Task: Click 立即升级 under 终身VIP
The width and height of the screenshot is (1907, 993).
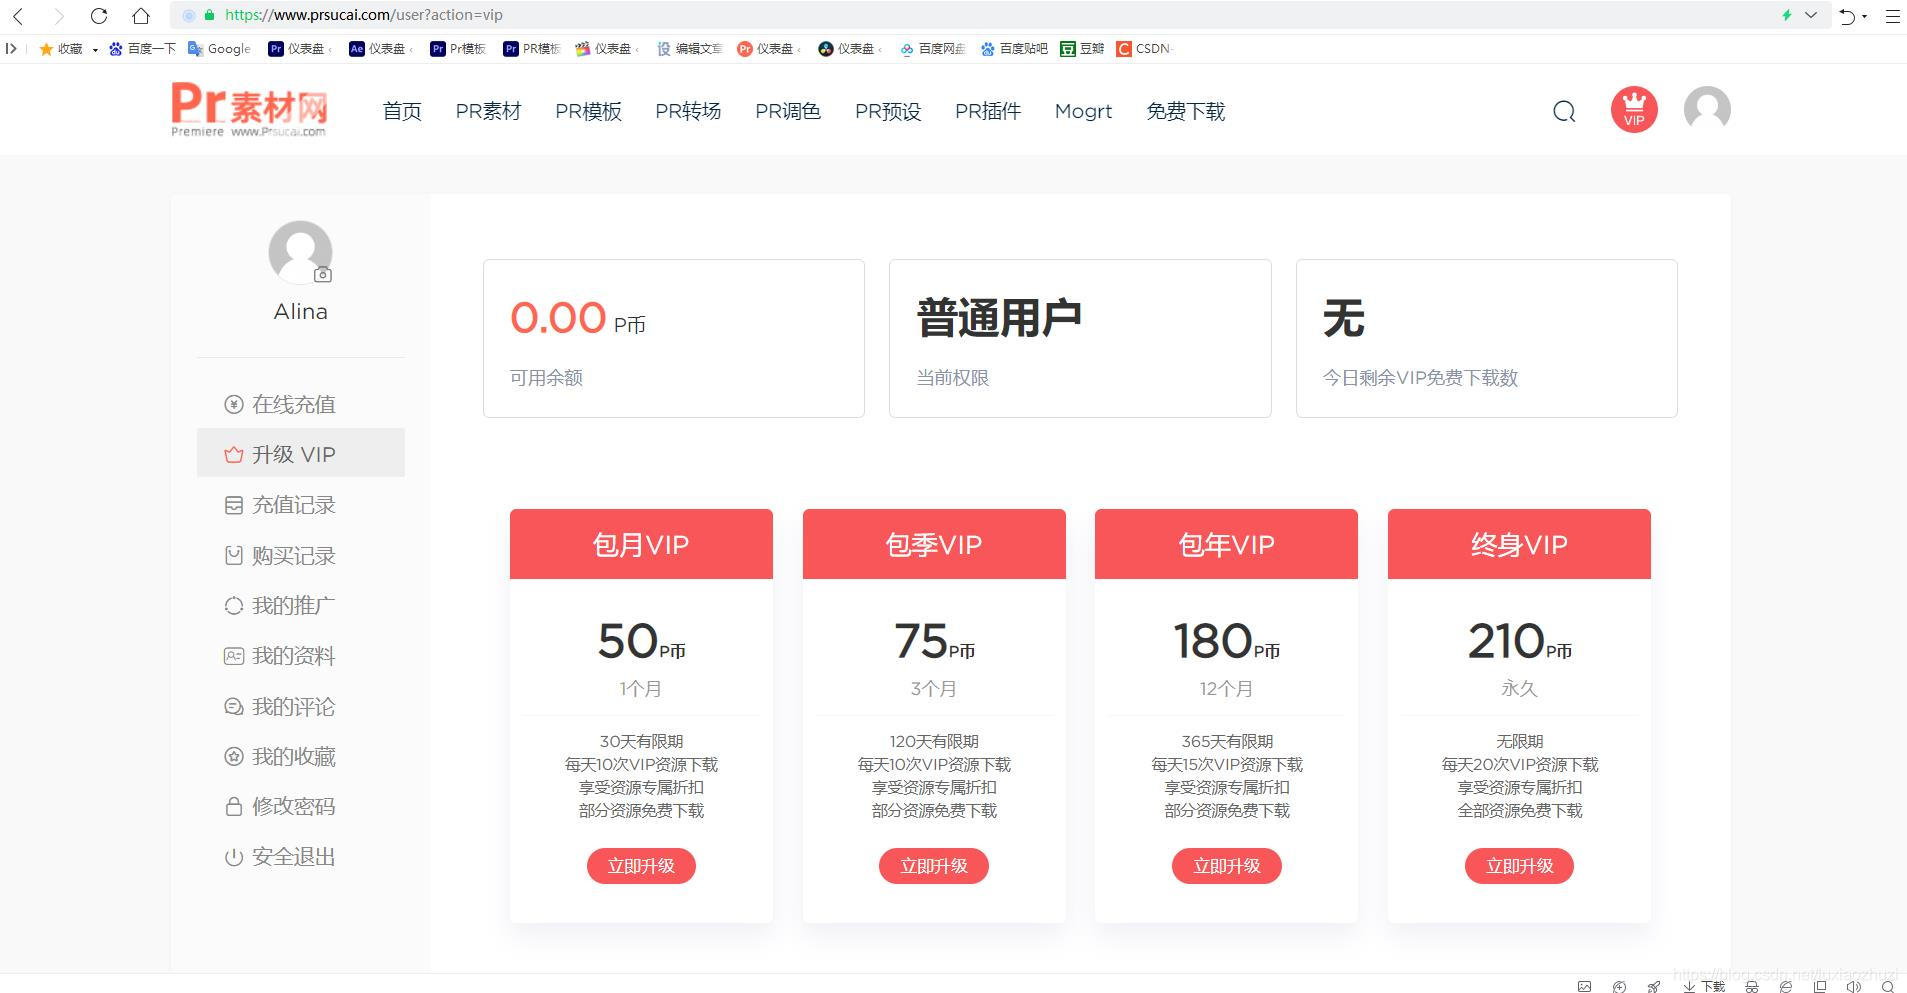Action: (x=1519, y=866)
